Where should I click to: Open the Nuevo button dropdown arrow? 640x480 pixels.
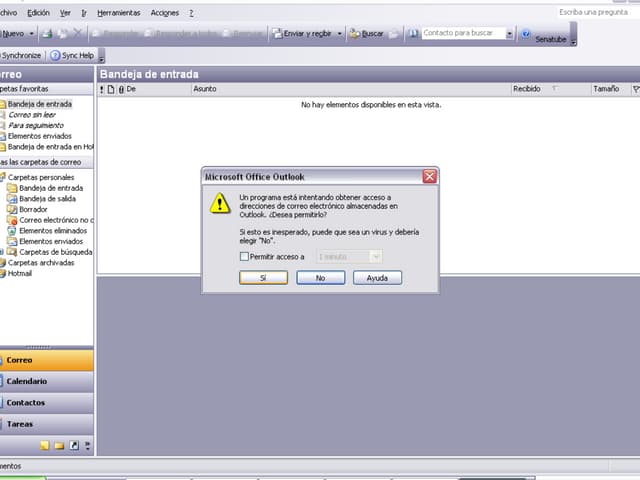click(x=31, y=34)
